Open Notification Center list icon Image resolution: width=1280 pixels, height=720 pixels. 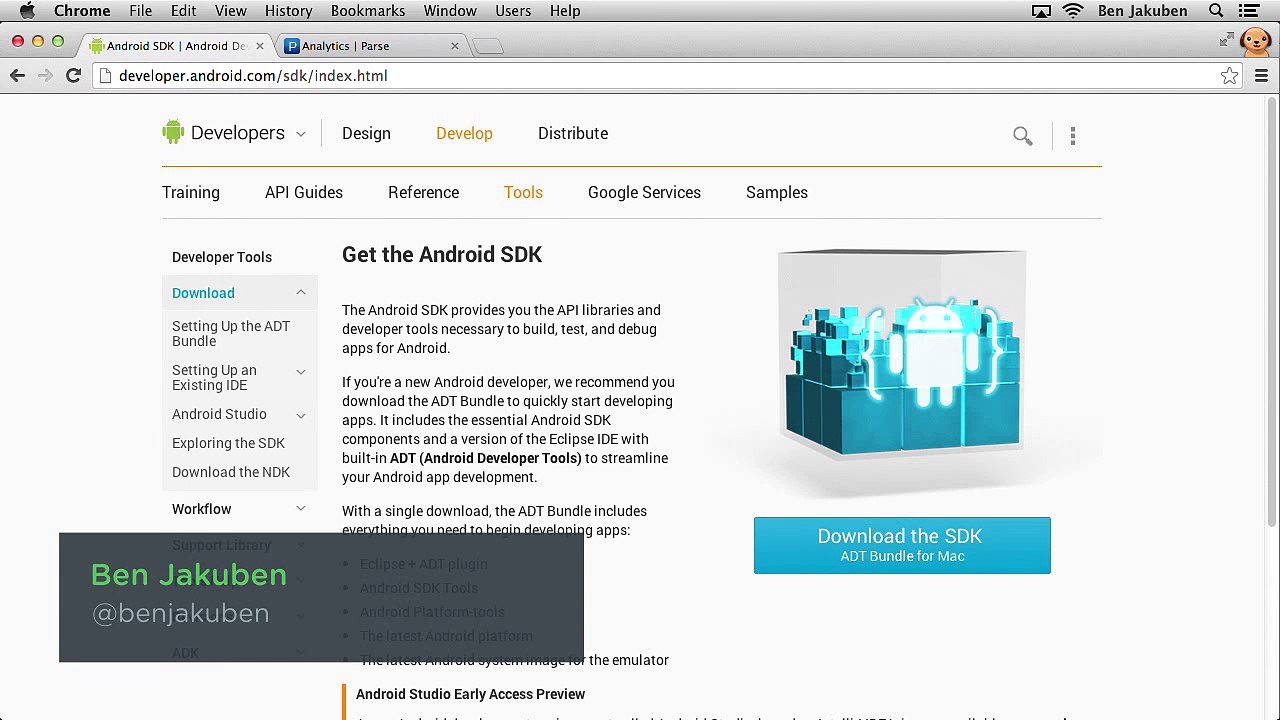tap(1249, 11)
